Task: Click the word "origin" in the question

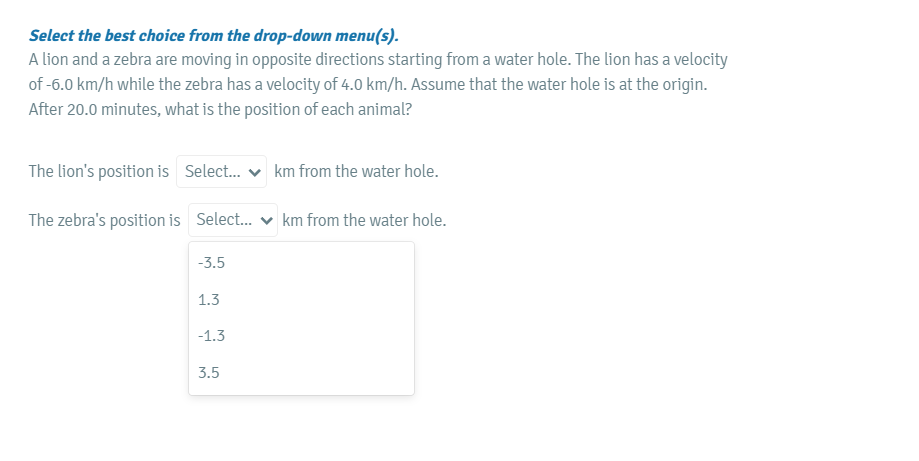Action: 683,84
